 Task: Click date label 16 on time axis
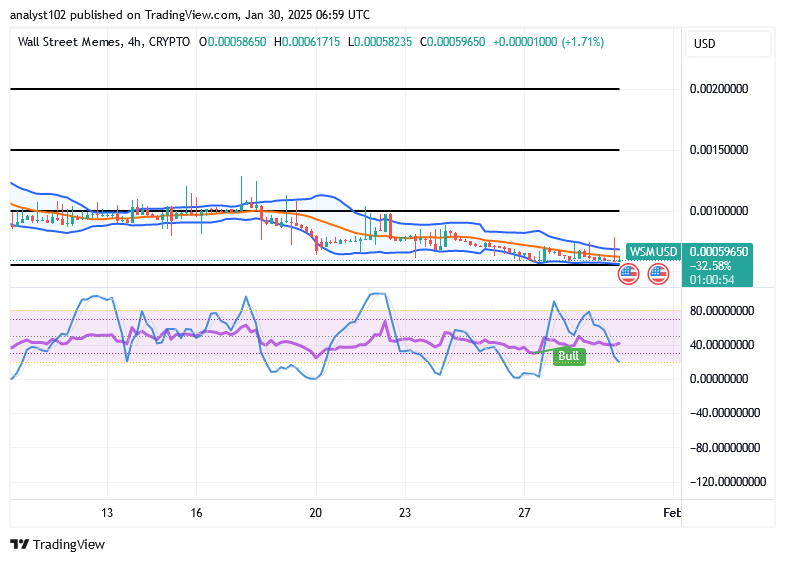(x=196, y=513)
